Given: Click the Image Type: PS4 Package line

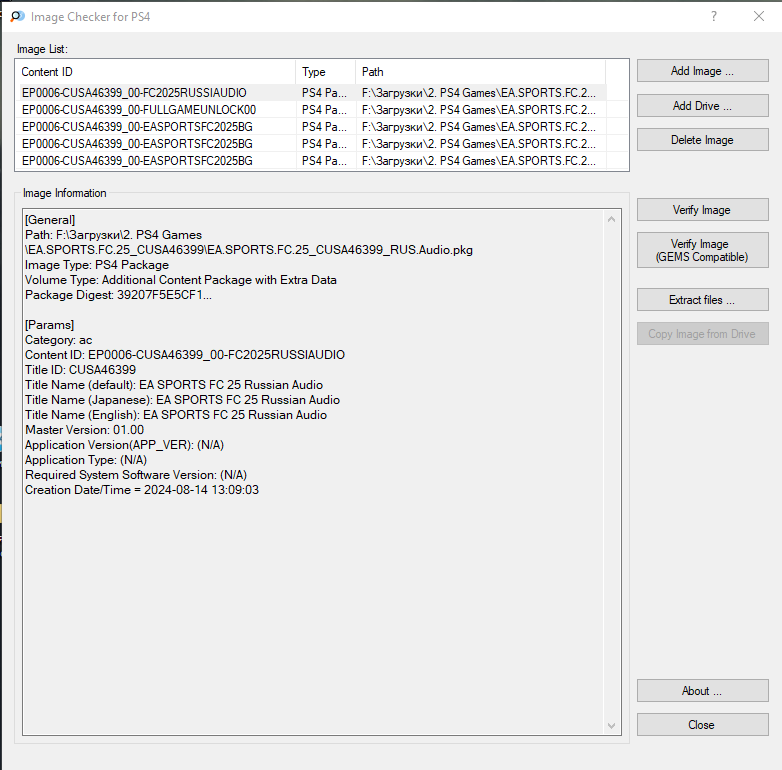Looking at the screenshot, I should [97, 265].
